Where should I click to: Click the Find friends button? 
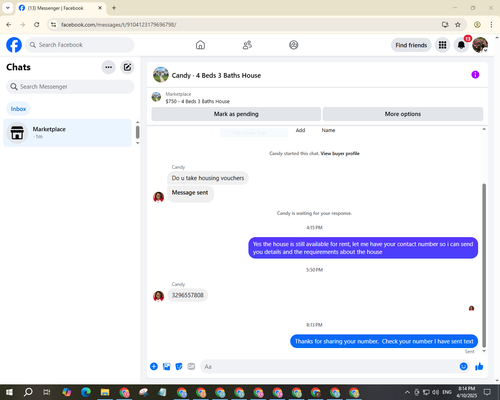click(x=411, y=45)
